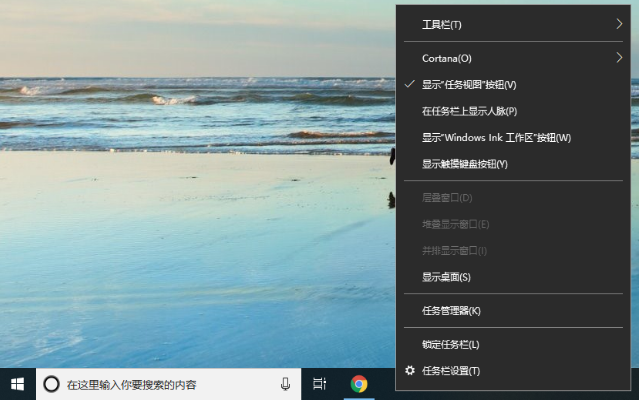Viewport: 639px width, 400px height.
Task: Toggle 锁定任务栏(L) option
Action: [451, 345]
